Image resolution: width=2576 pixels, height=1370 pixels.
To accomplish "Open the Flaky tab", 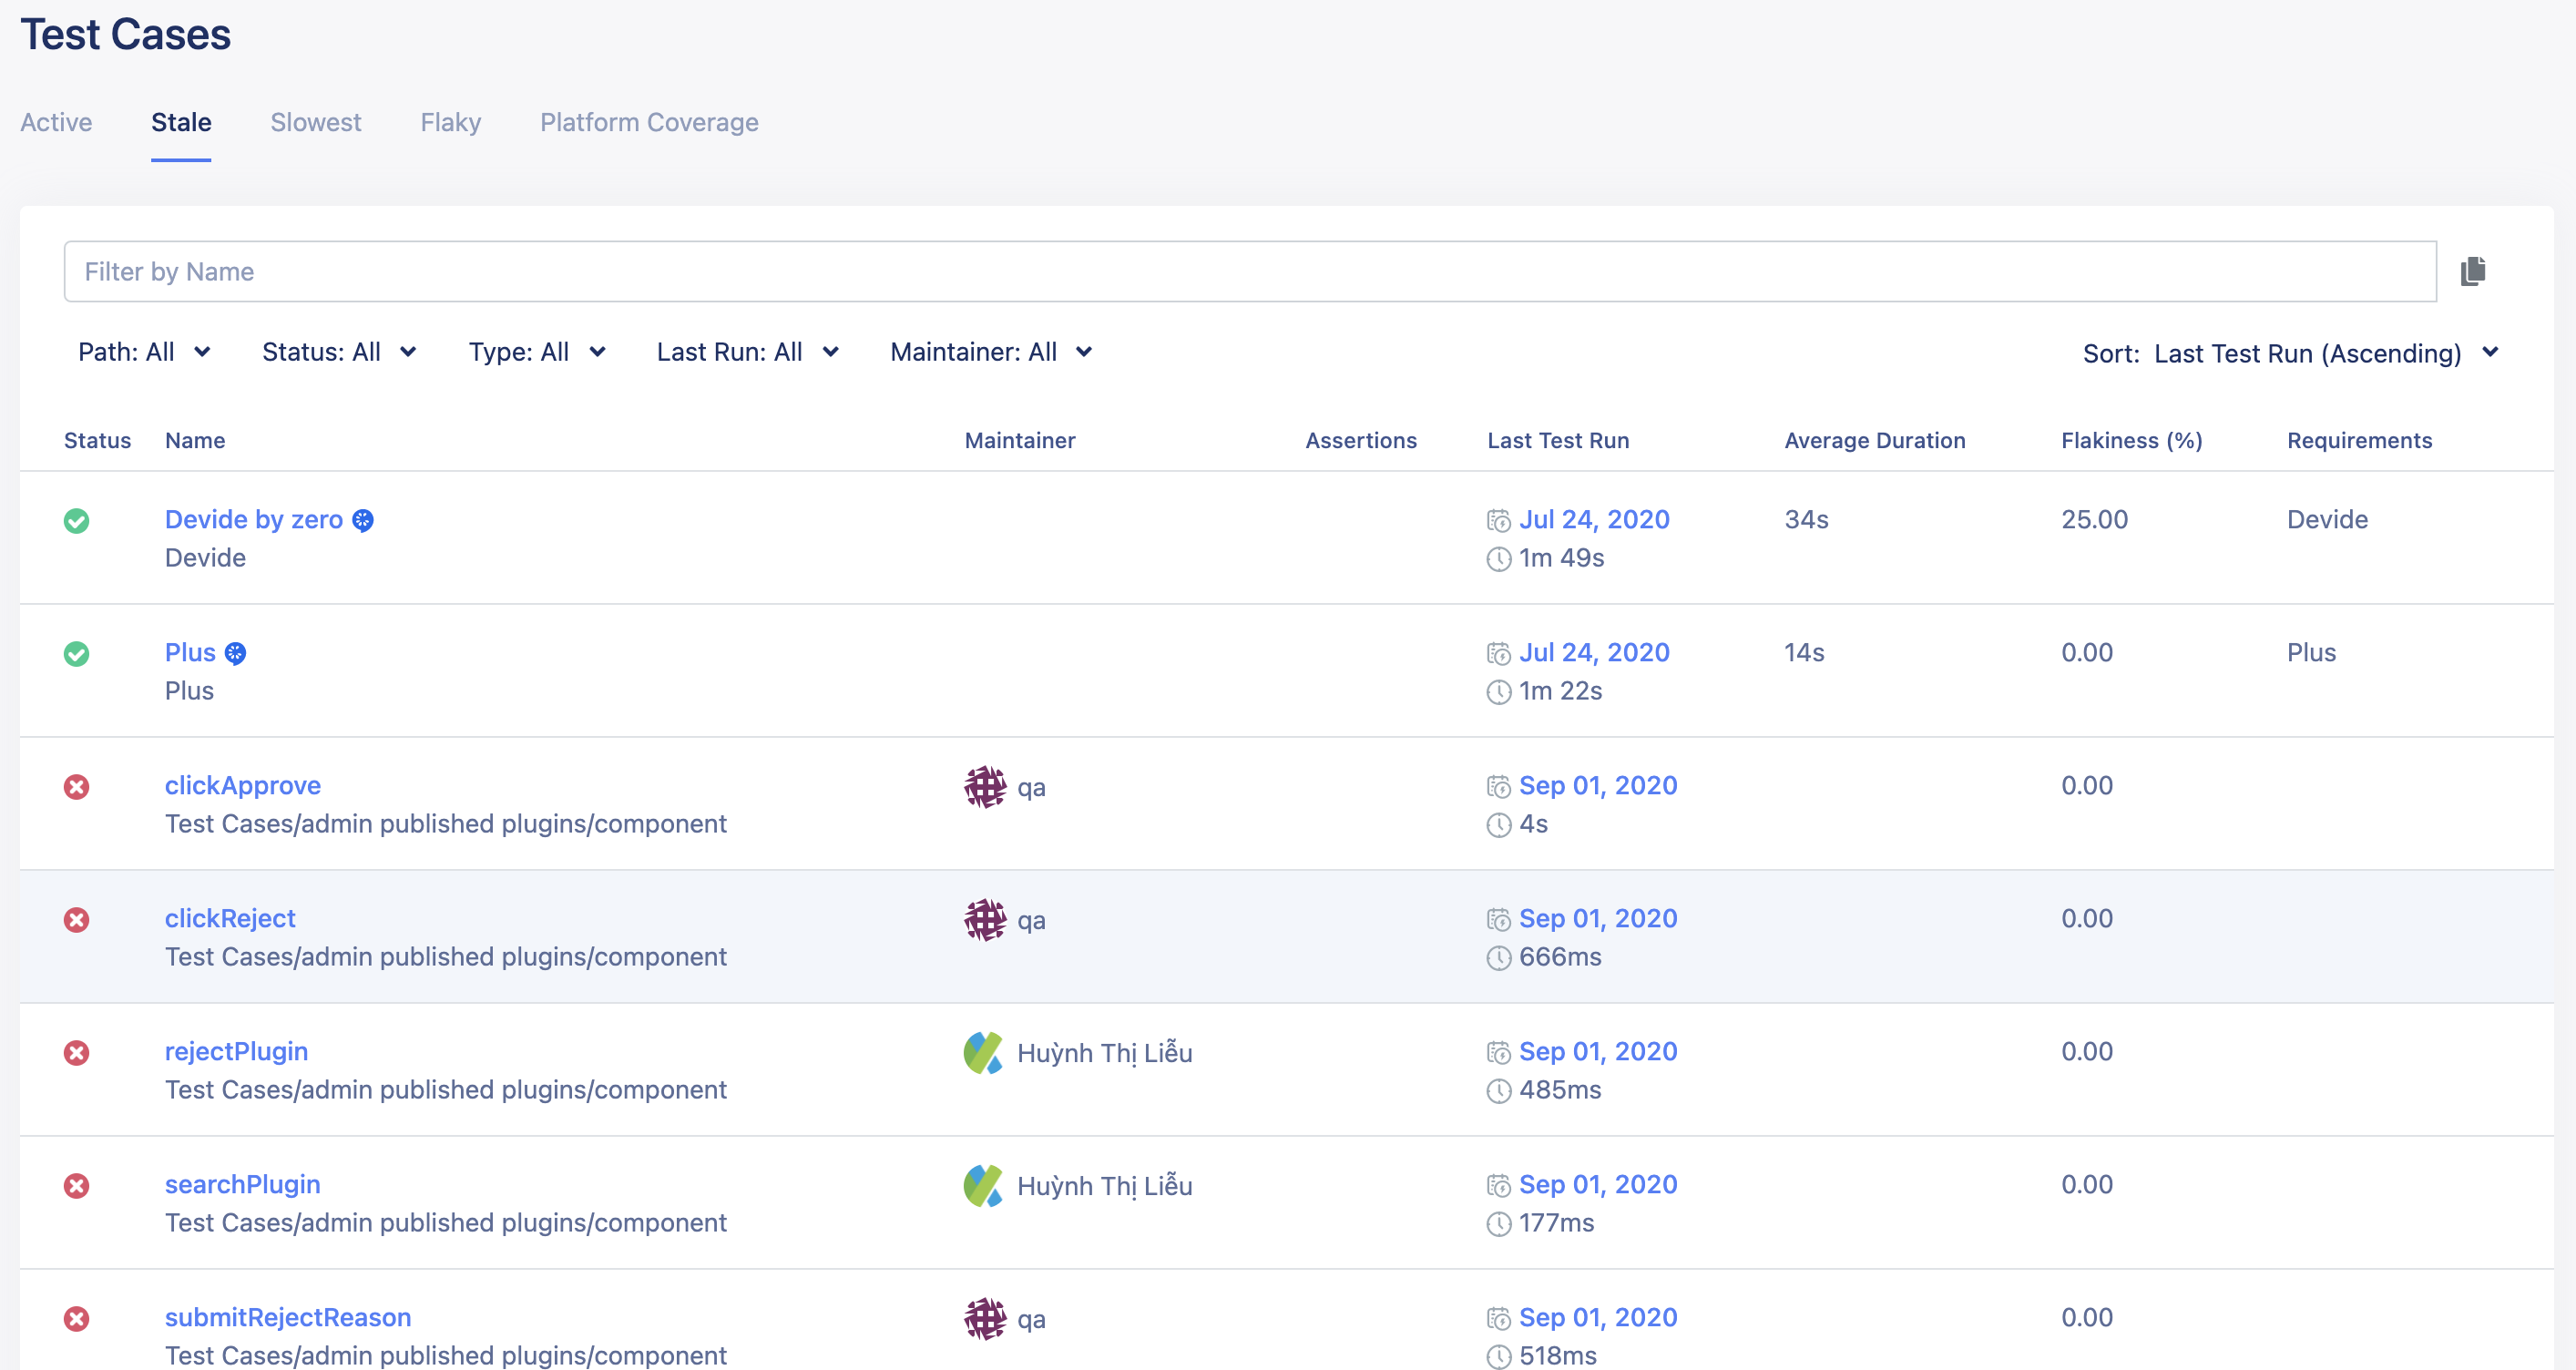I will pyautogui.click(x=451, y=122).
